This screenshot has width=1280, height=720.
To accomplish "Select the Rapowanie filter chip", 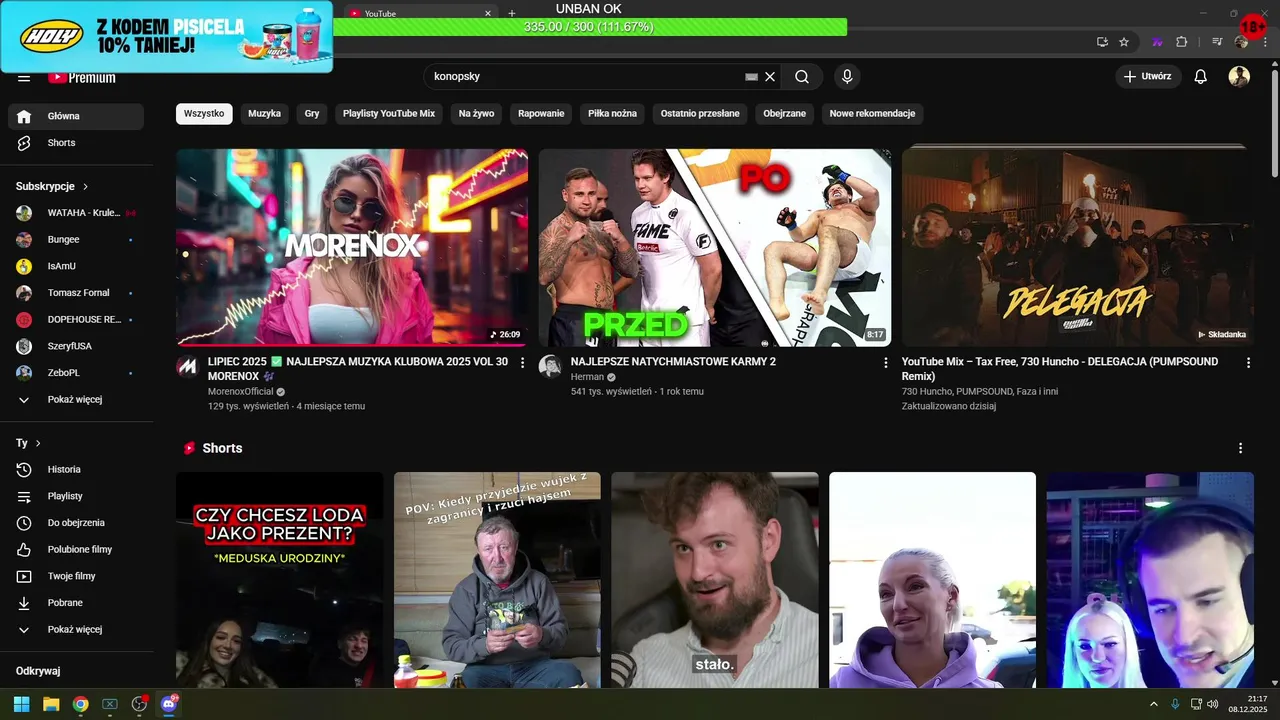I will point(541,114).
